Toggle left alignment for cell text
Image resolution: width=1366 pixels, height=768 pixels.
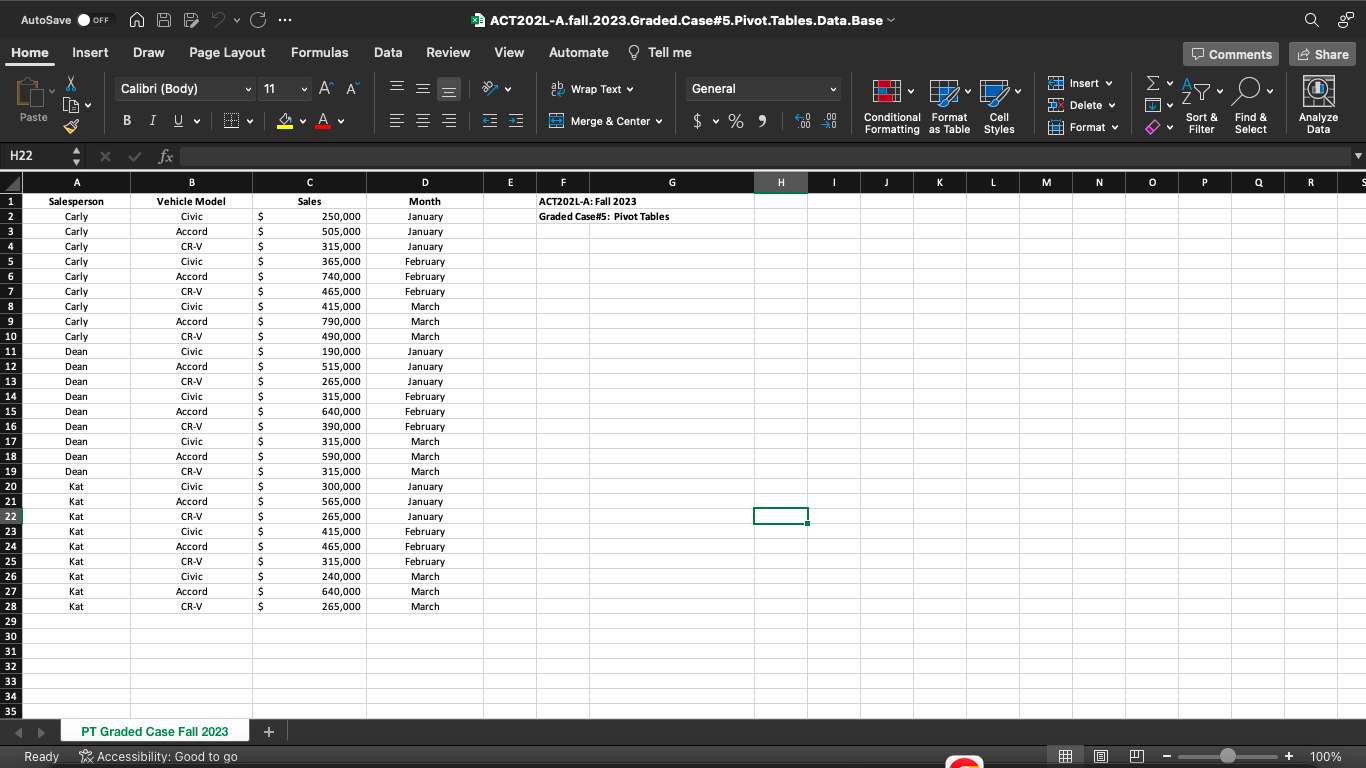[x=397, y=121]
